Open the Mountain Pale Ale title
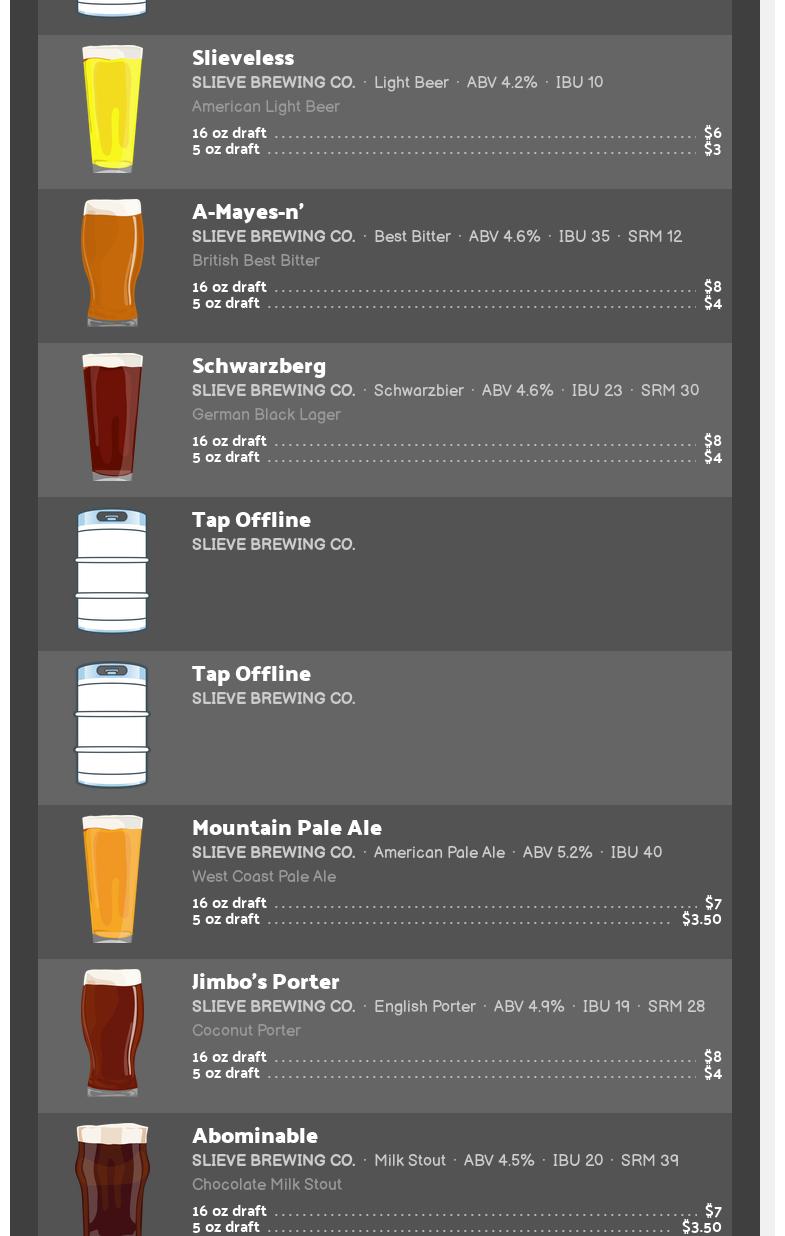 point(287,828)
